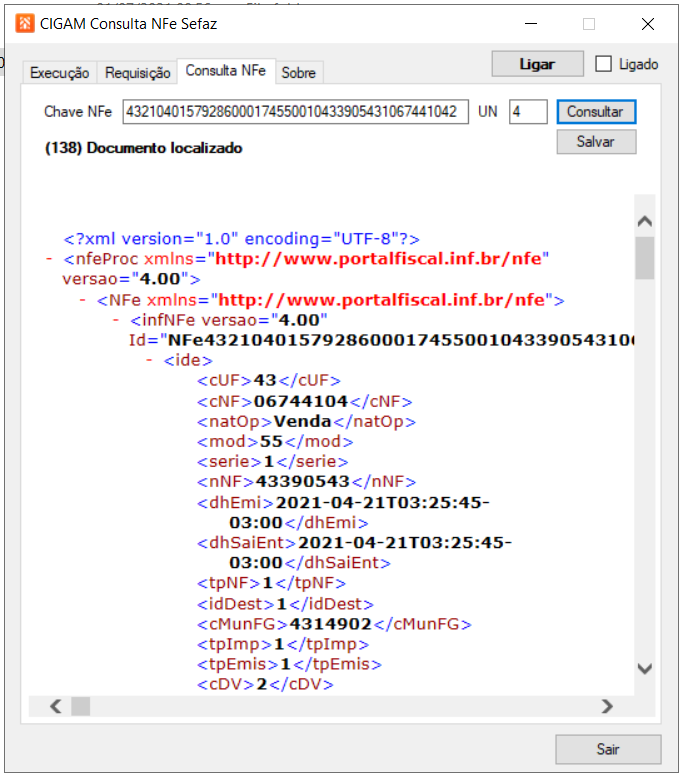This screenshot has width=683, height=779.
Task: Click the Sair button
Action: [x=608, y=749]
